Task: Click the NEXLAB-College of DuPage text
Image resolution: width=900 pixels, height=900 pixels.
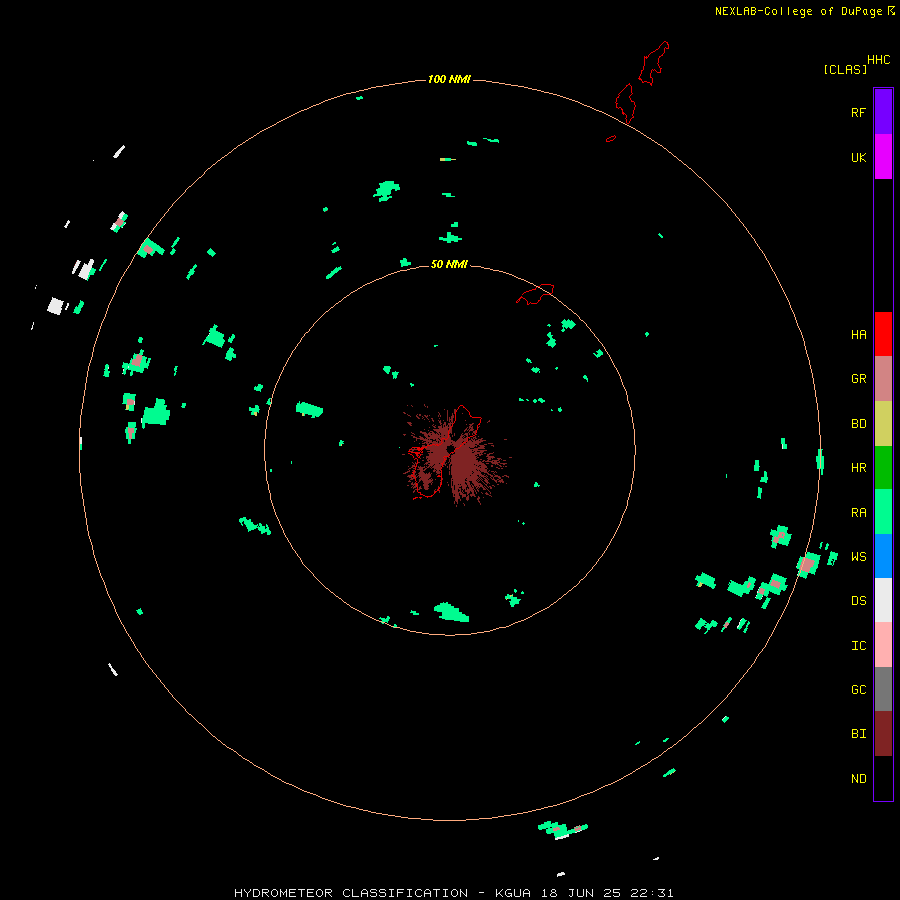Action: coord(798,11)
